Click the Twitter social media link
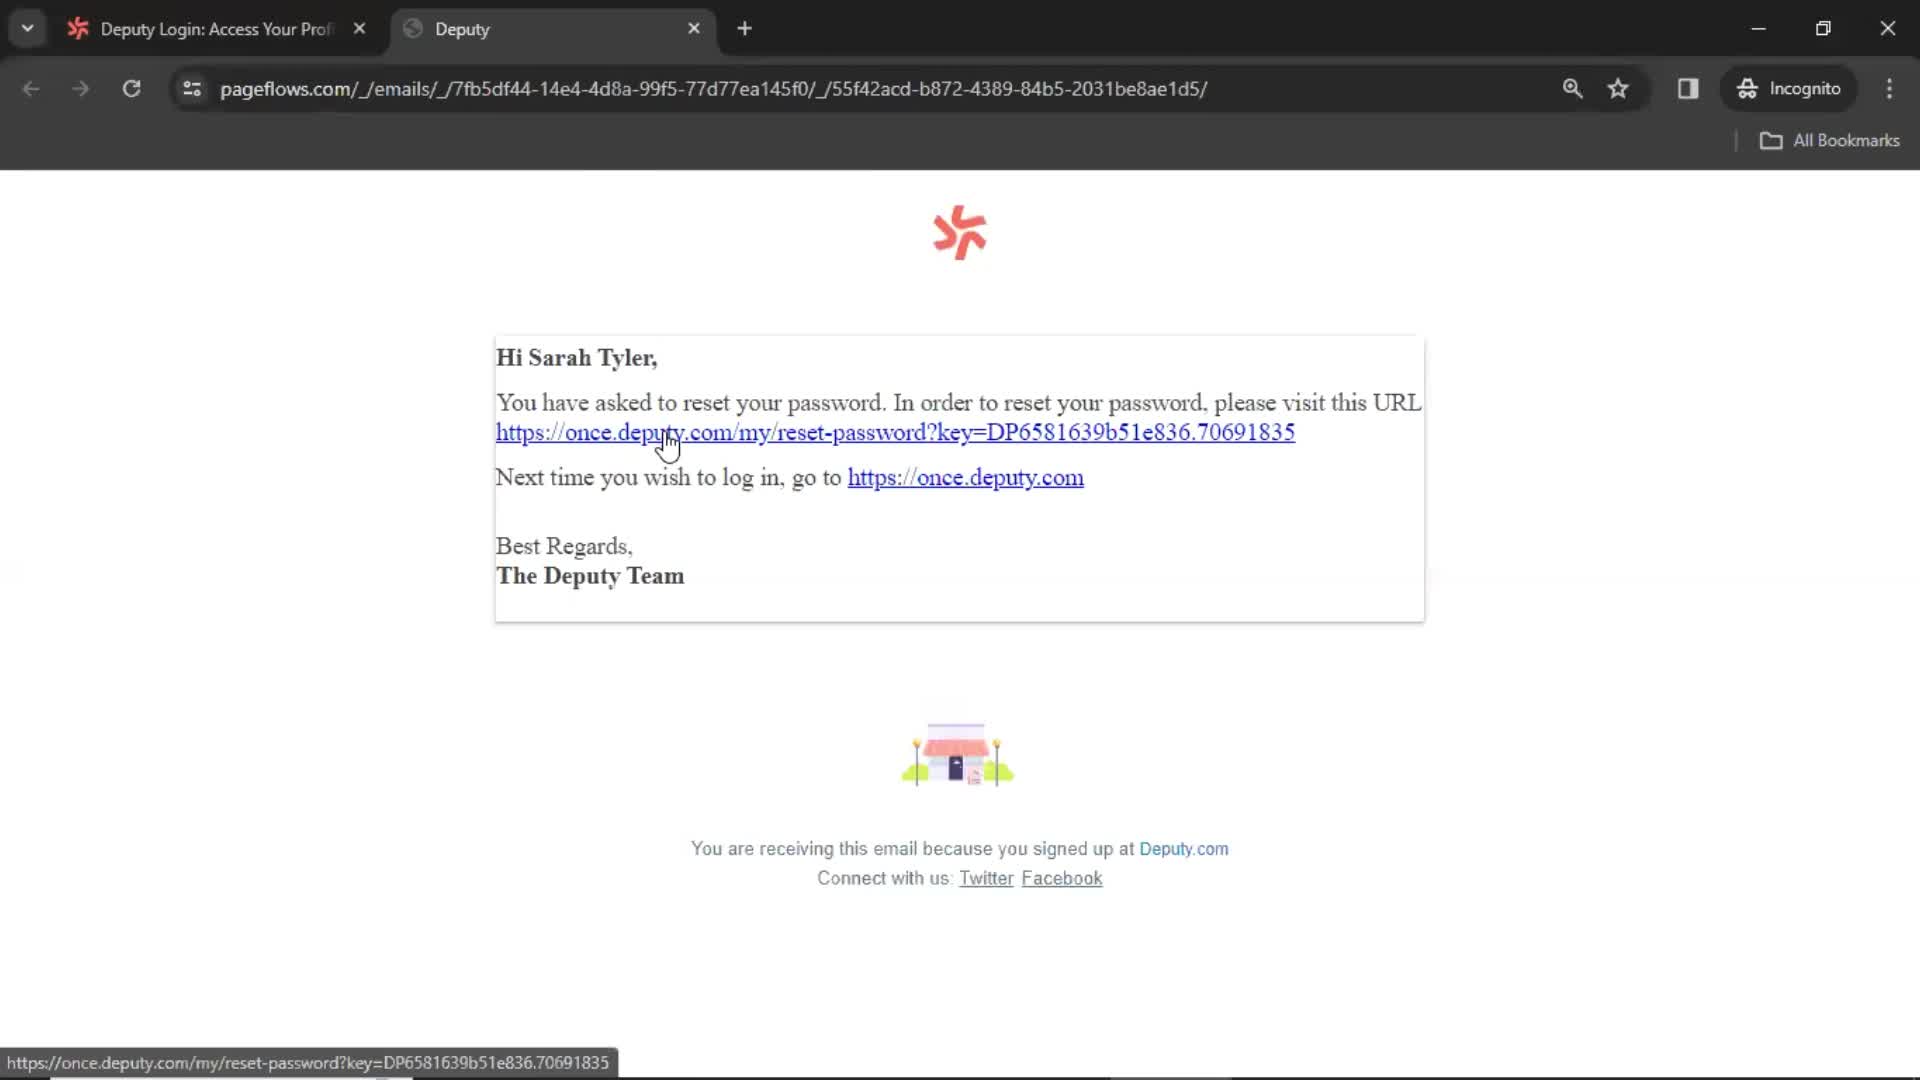This screenshot has width=1920, height=1080. [x=985, y=878]
